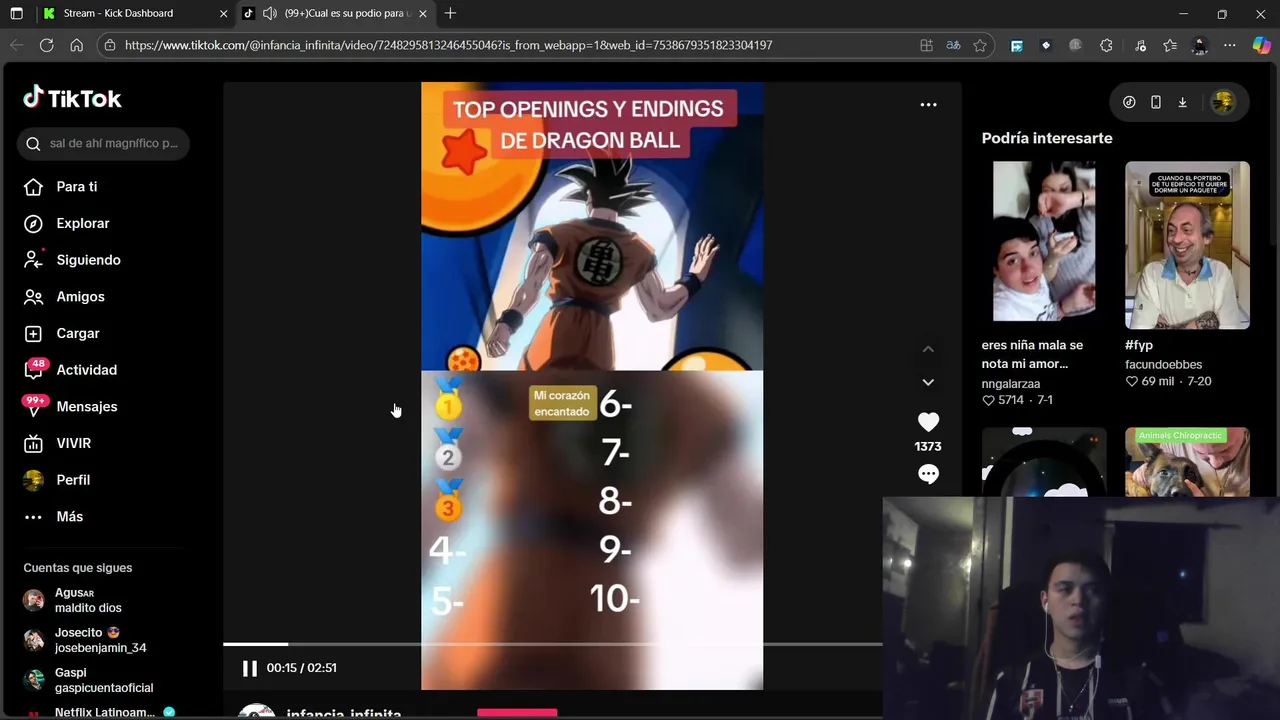The height and width of the screenshot is (720, 1280).
Task: View site information padlock
Action: point(110,45)
